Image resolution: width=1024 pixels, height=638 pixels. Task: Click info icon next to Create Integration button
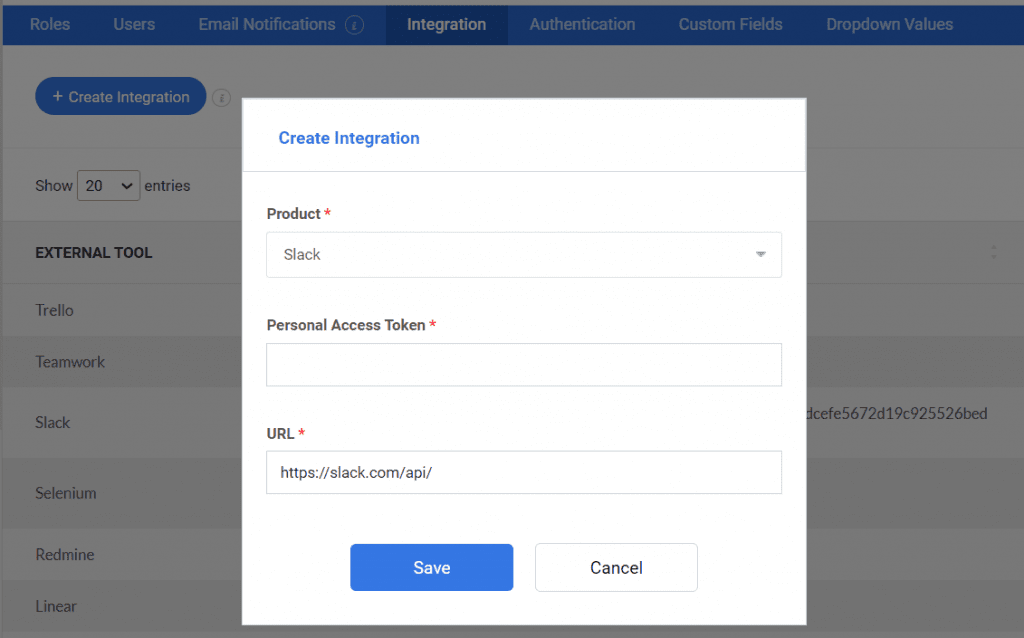click(221, 98)
